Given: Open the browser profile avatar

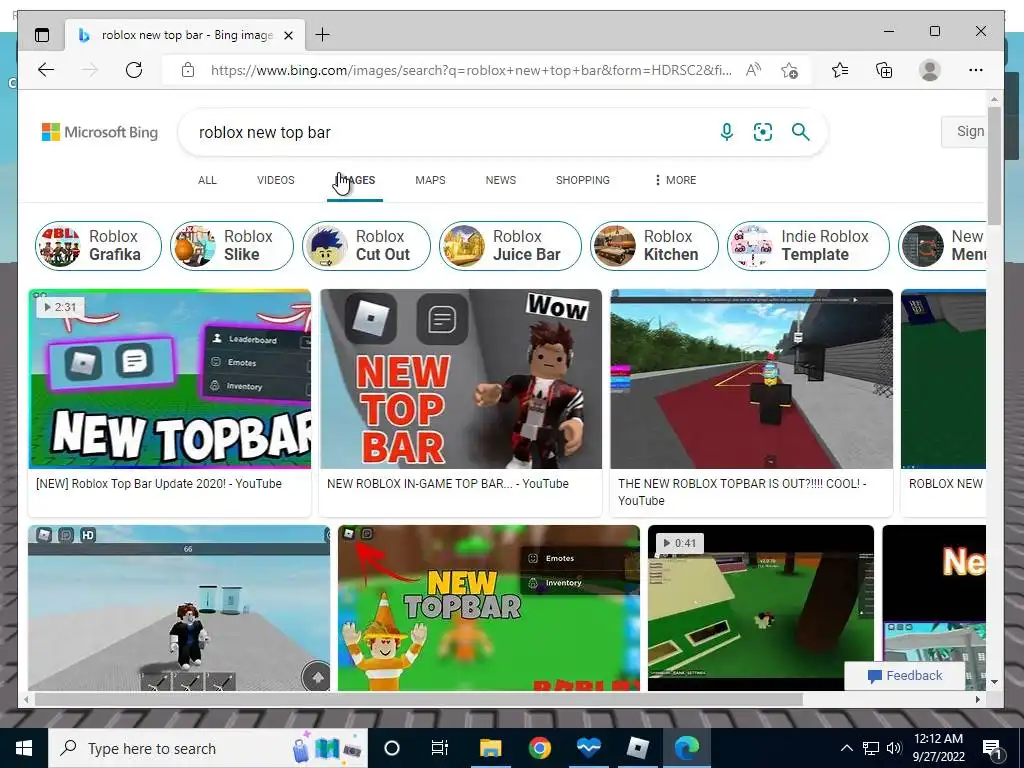Looking at the screenshot, I should (x=929, y=70).
